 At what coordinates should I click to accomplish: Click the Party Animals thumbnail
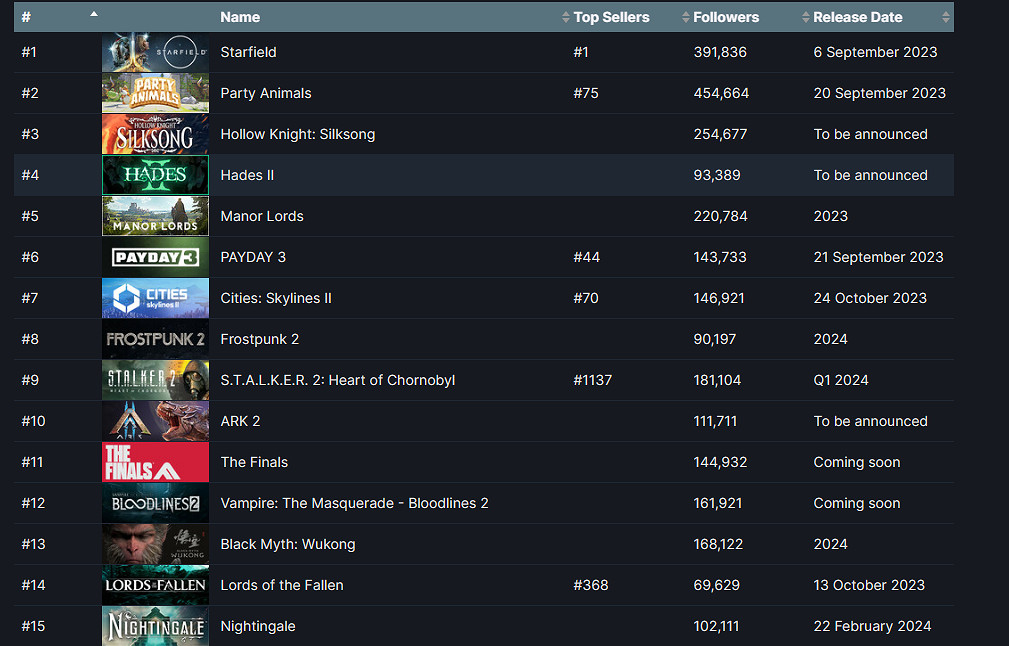(x=155, y=93)
